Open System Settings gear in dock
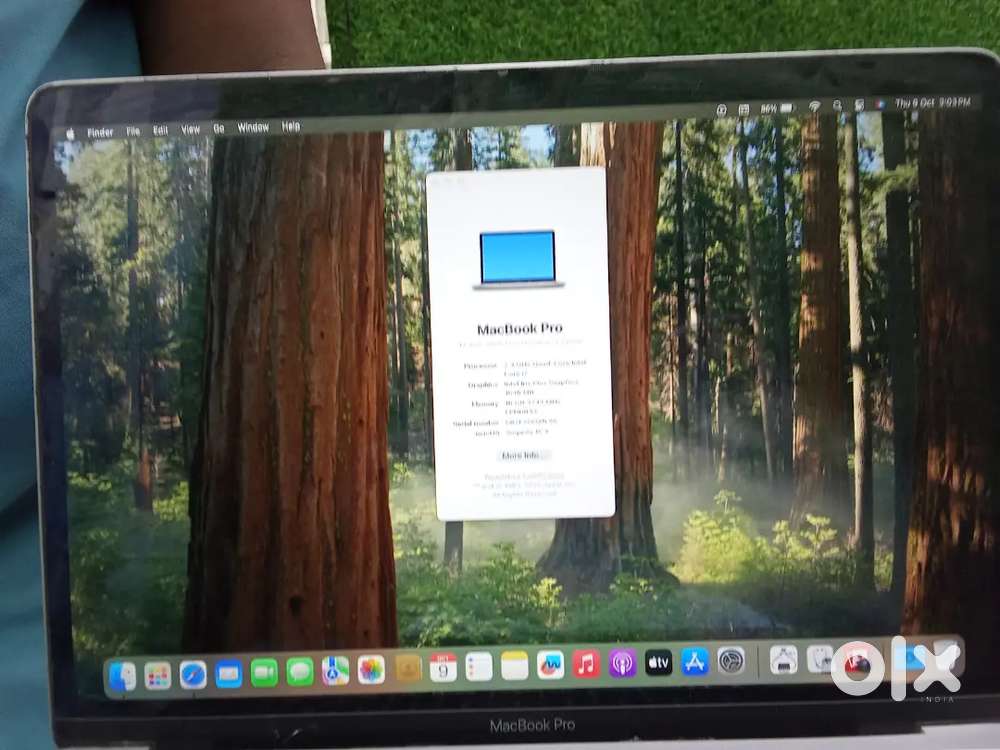 (x=731, y=660)
